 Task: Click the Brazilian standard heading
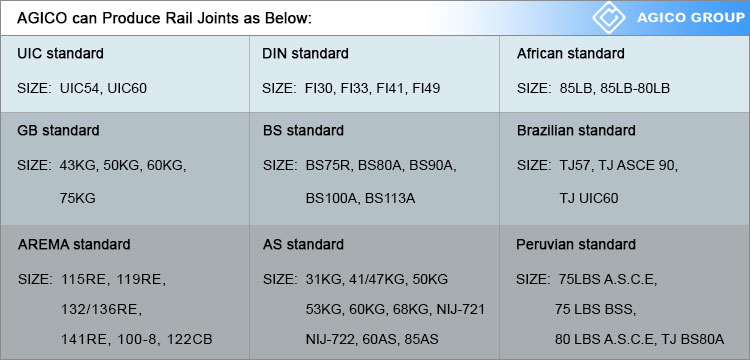[576, 130]
